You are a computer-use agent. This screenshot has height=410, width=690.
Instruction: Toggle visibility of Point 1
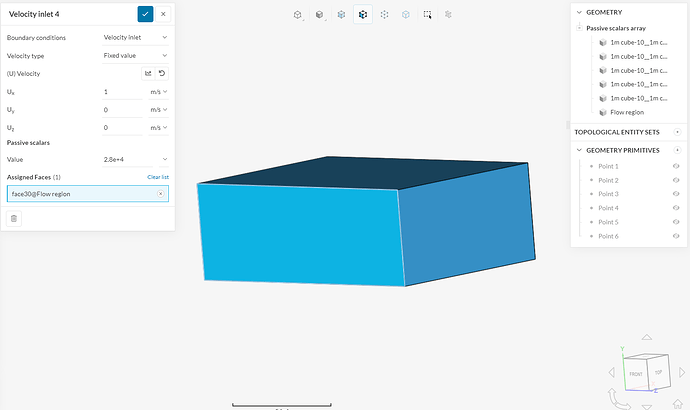point(676,166)
